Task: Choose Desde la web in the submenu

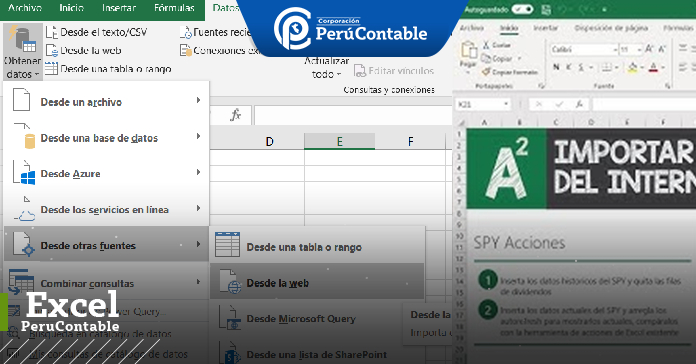Action: 318,282
